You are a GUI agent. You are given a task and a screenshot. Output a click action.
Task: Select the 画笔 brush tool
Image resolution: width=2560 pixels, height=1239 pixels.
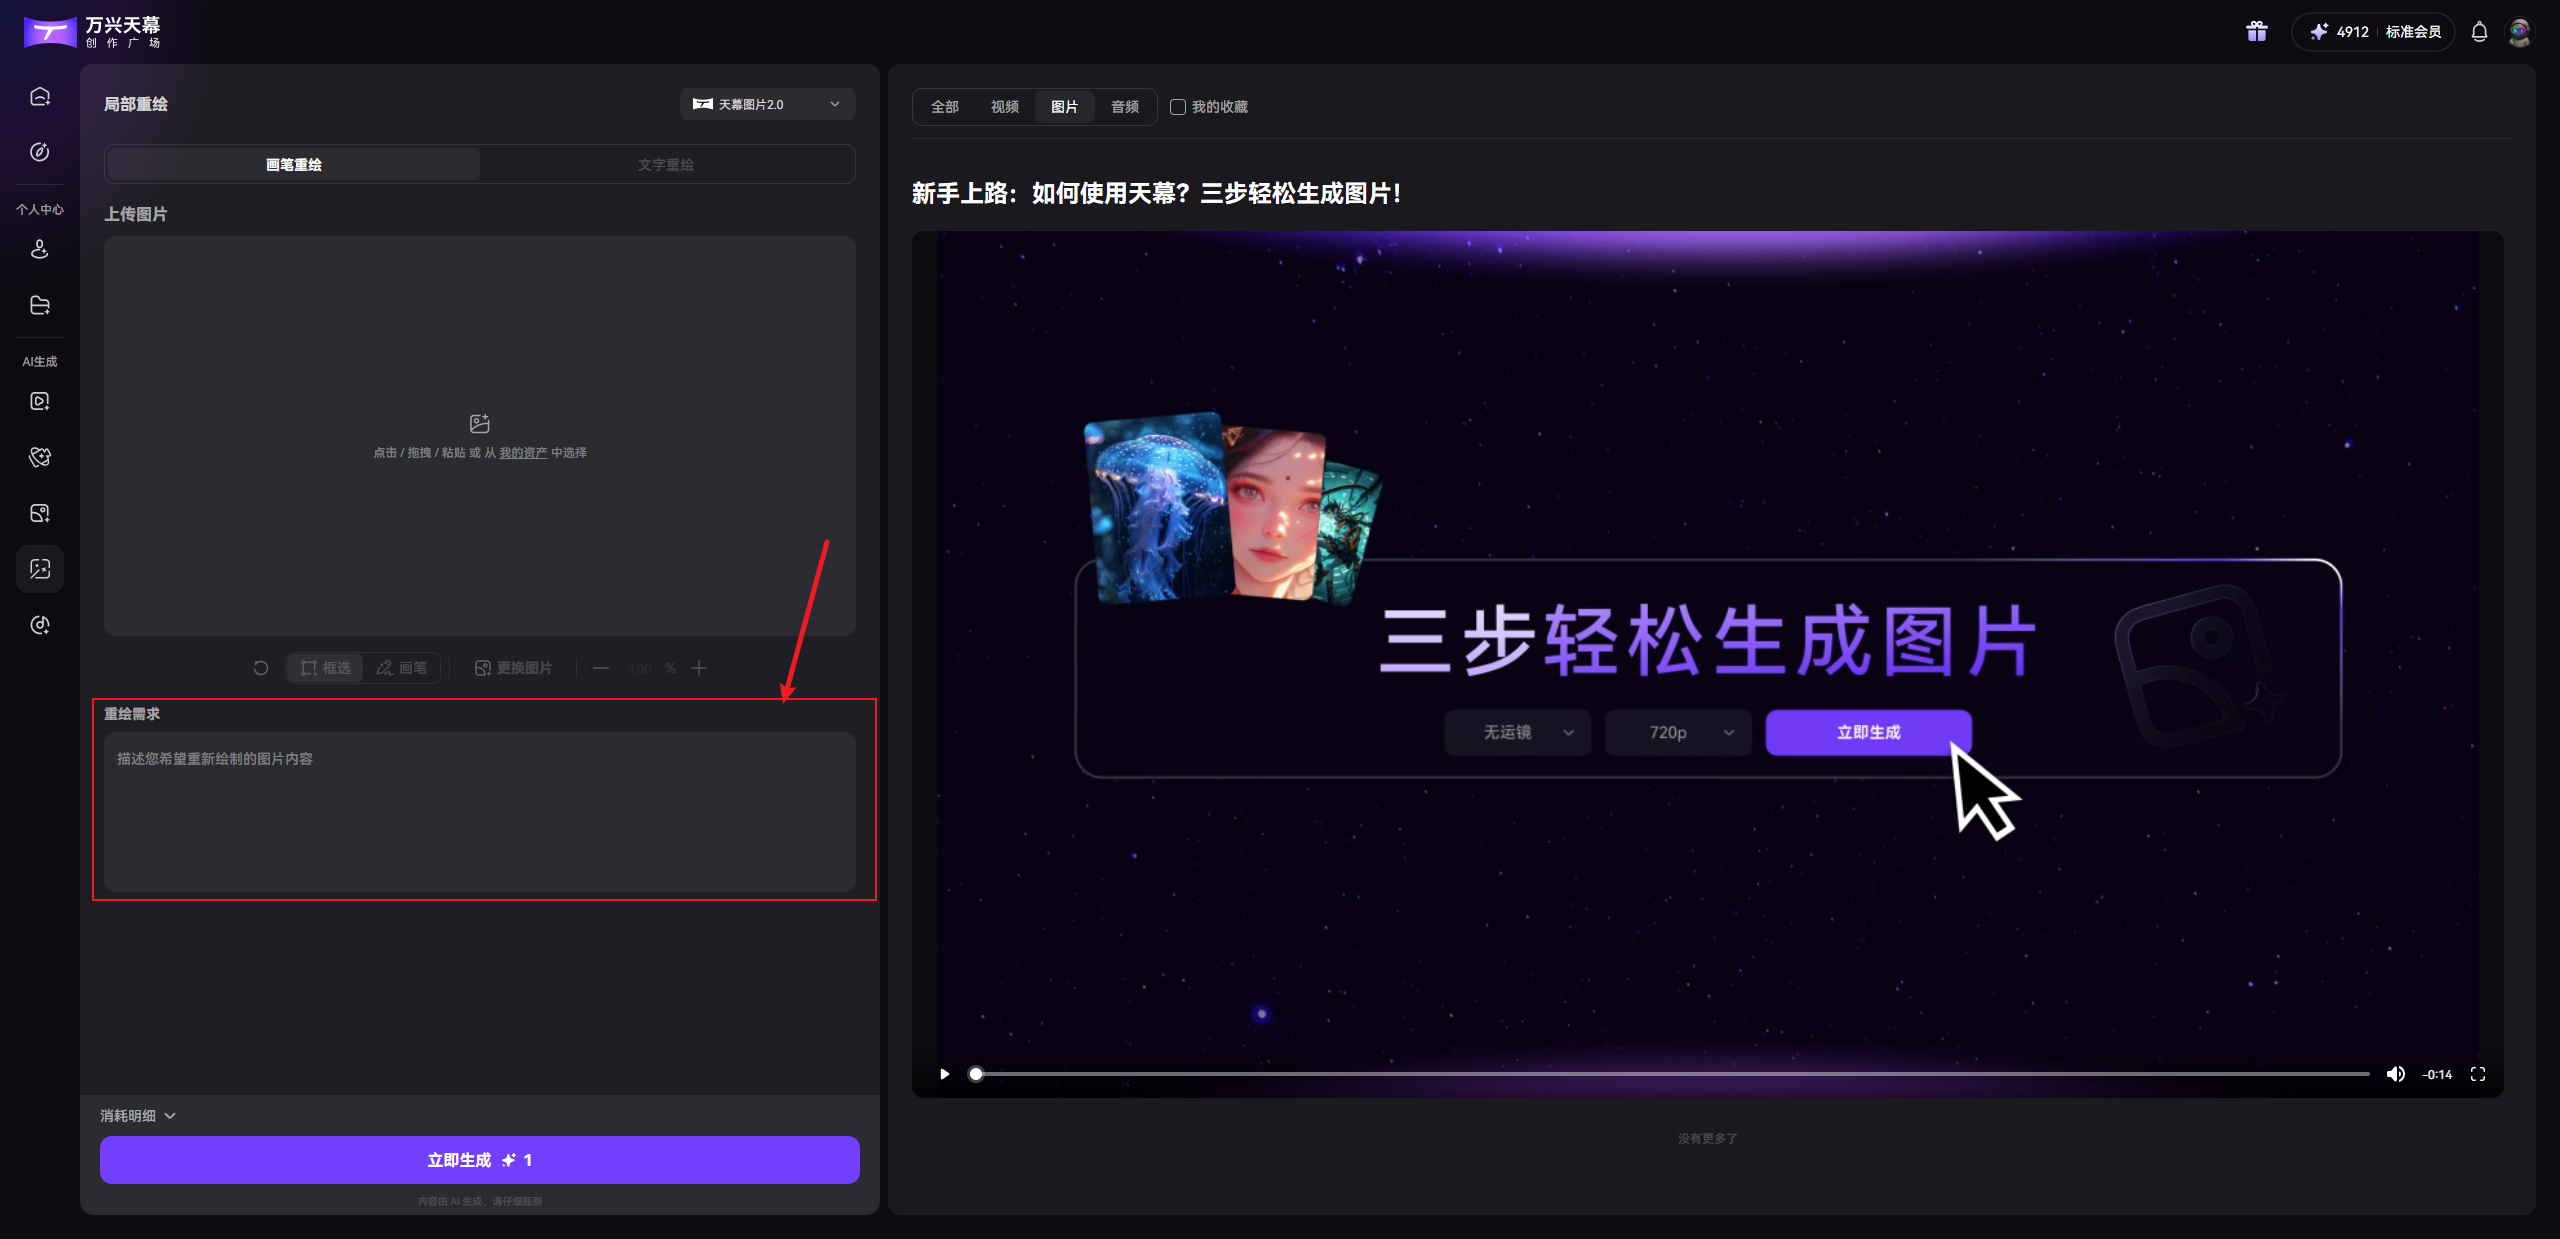(401, 668)
